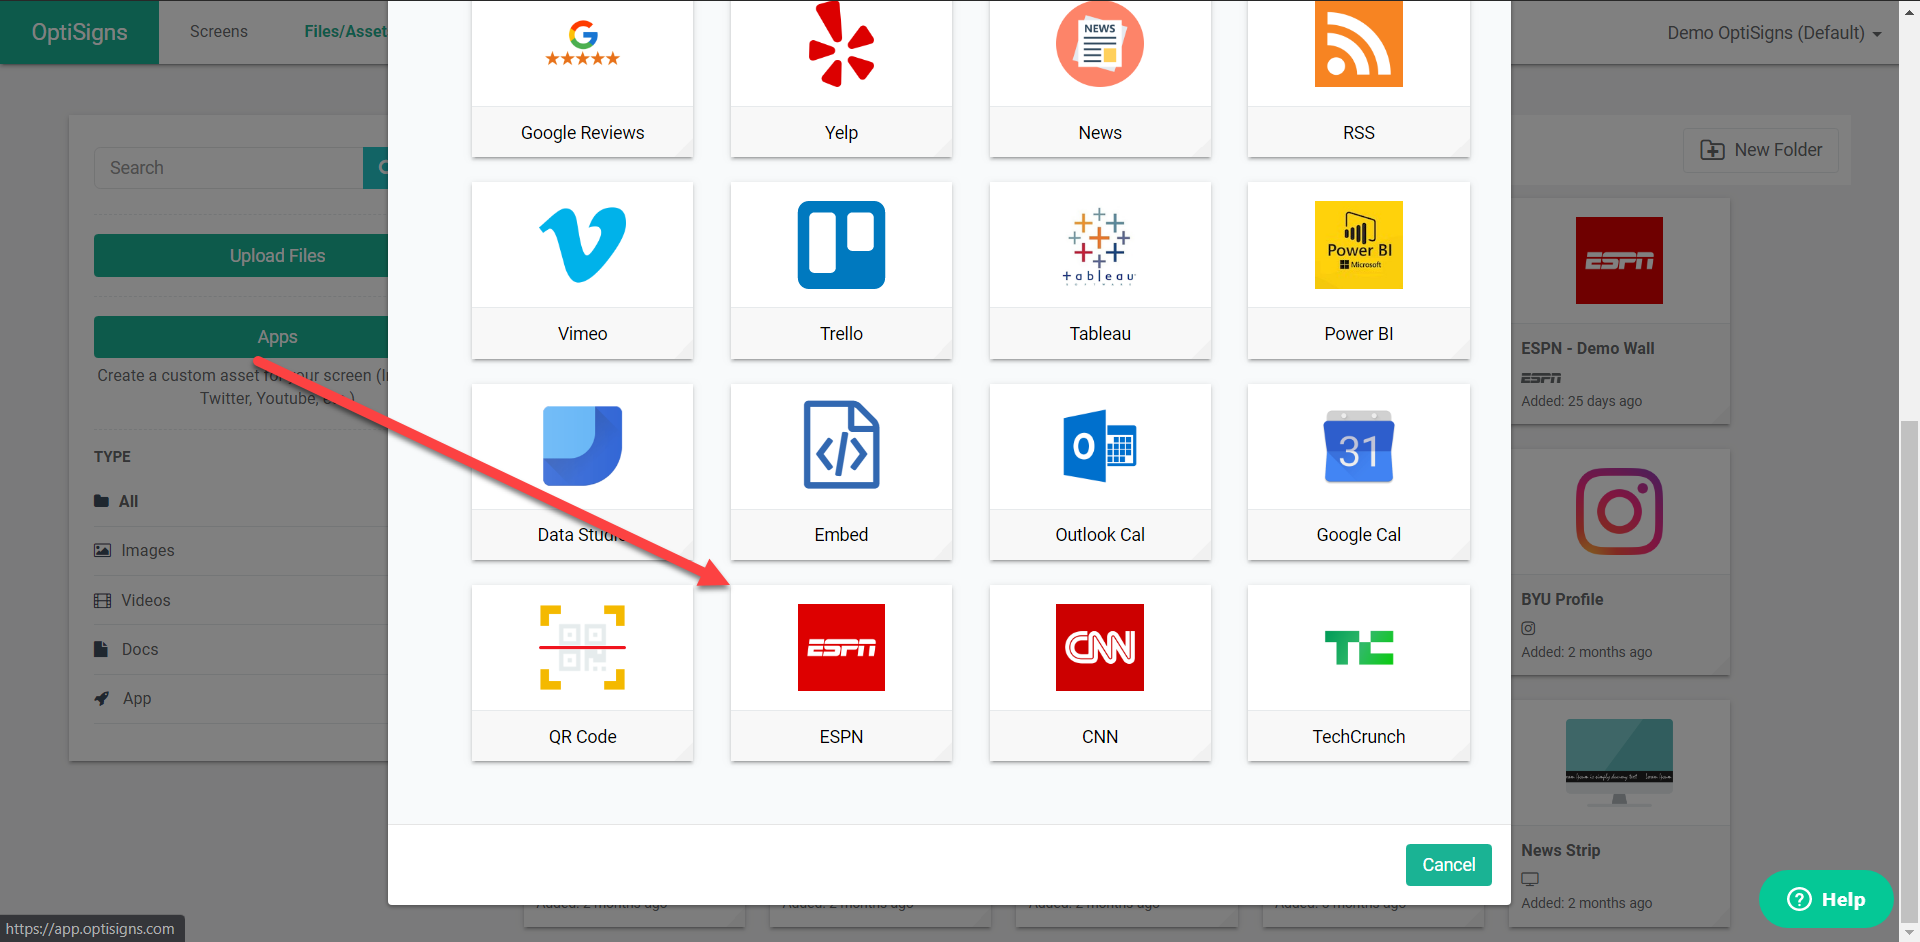The height and width of the screenshot is (942, 1920).
Task: Open the Trello app tile
Action: [841, 270]
